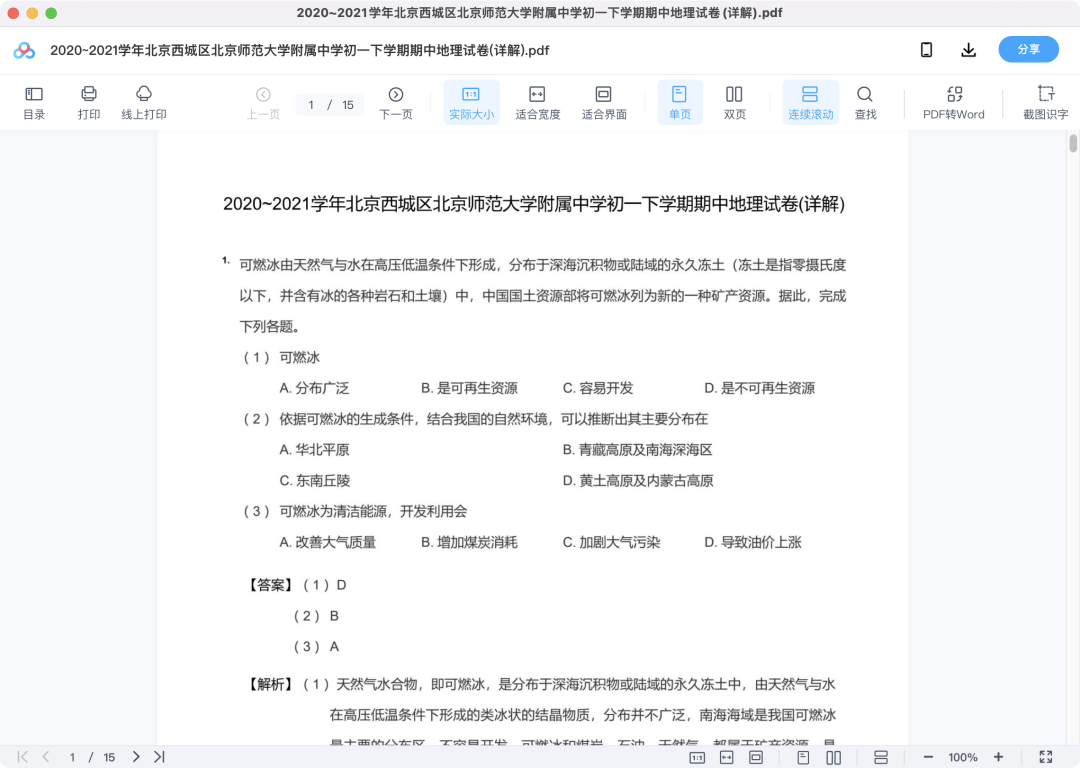The image size is (1080, 768).
Task: Go to next page with 下一页
Action: point(396,103)
